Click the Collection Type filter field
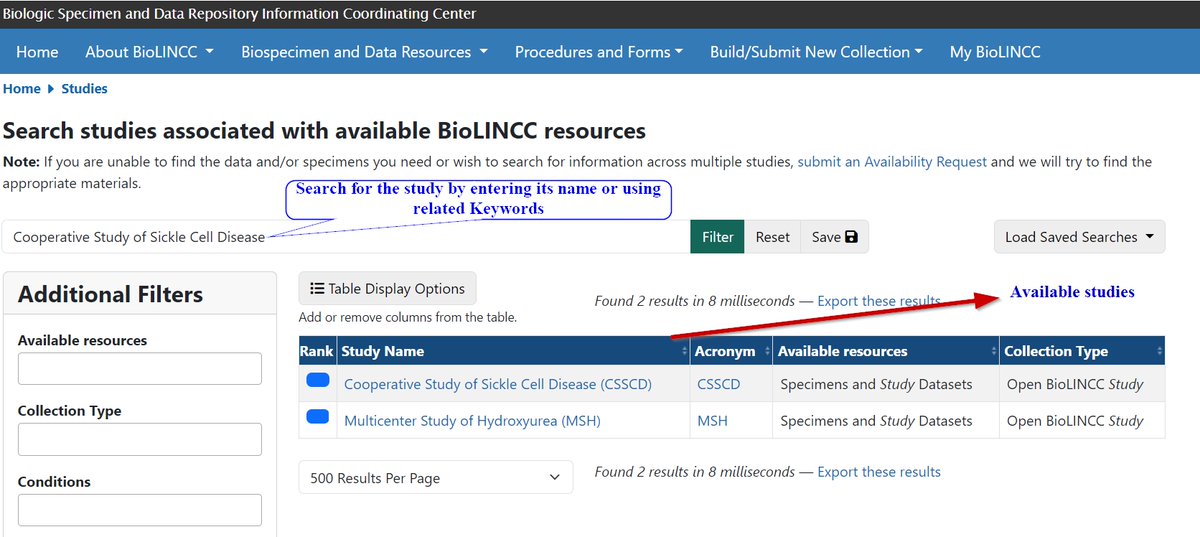This screenshot has height=537, width=1200. 140,439
